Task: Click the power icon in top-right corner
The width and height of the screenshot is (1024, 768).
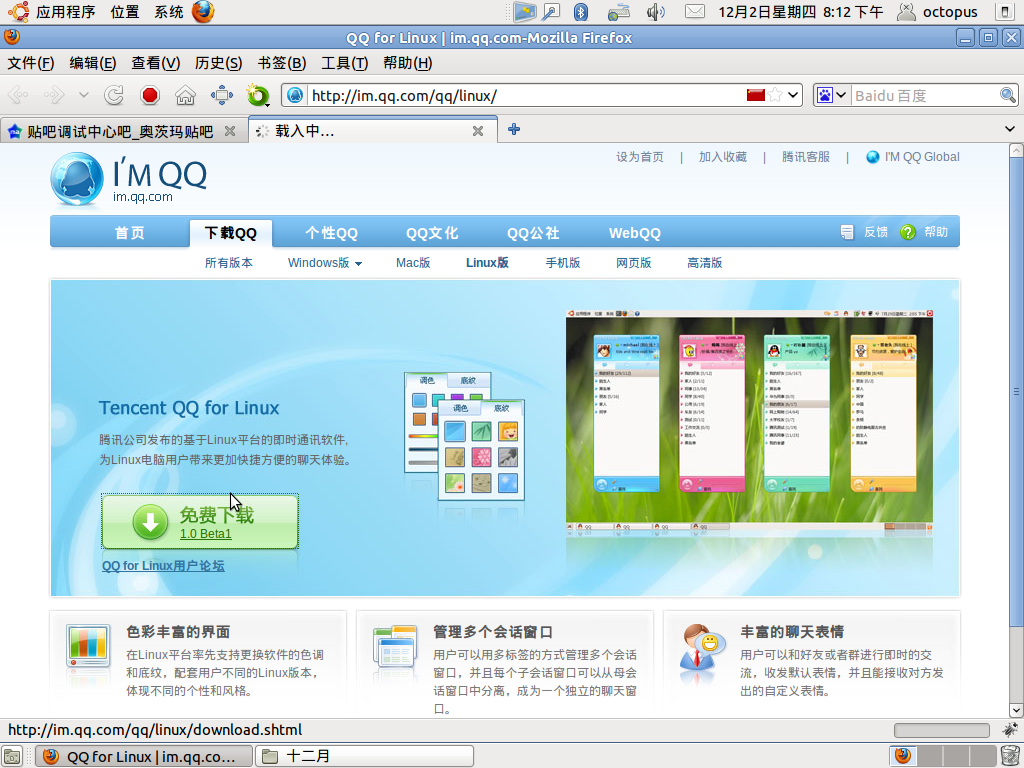Action: point(1006,12)
